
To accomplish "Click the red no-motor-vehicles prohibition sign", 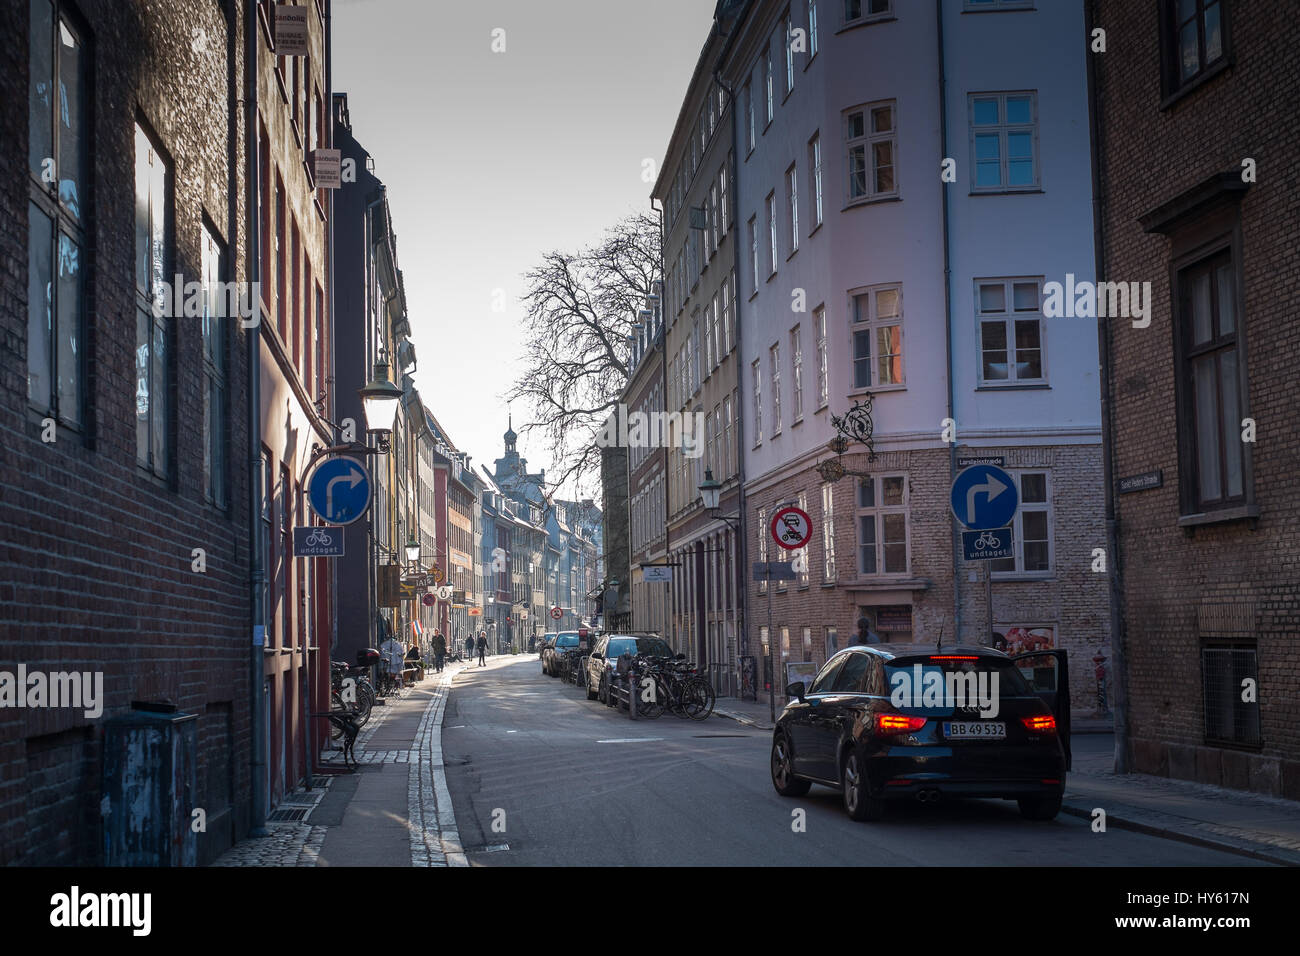I will tap(790, 528).
